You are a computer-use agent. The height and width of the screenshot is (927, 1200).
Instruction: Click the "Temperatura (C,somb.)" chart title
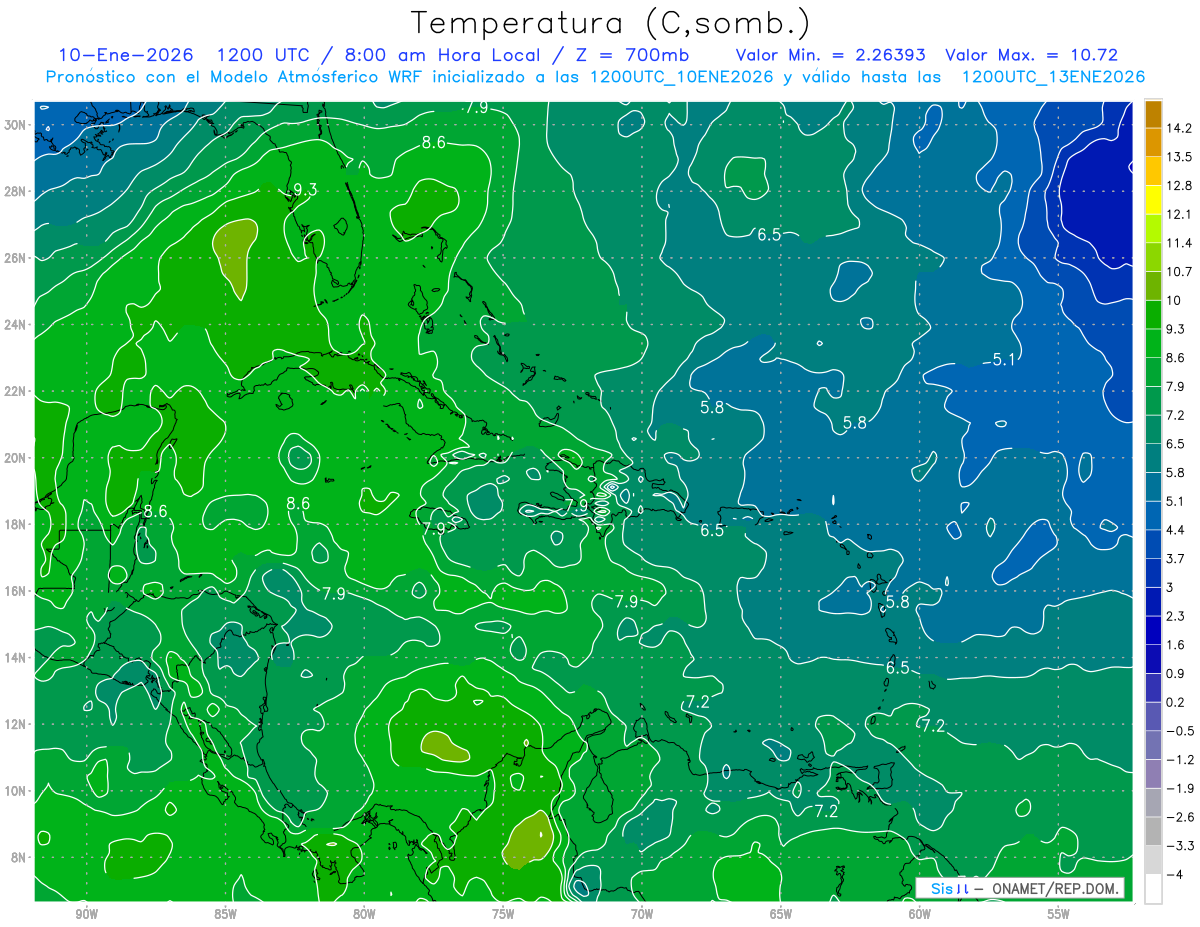[611, 23]
